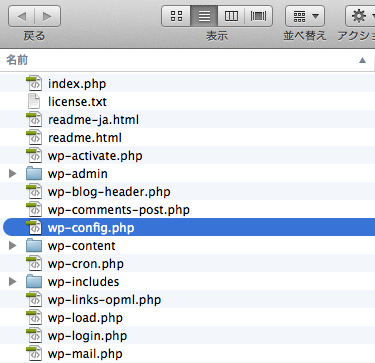Click the wp-includes folder icon
Viewport: 375px width, 363px height.
click(x=34, y=282)
